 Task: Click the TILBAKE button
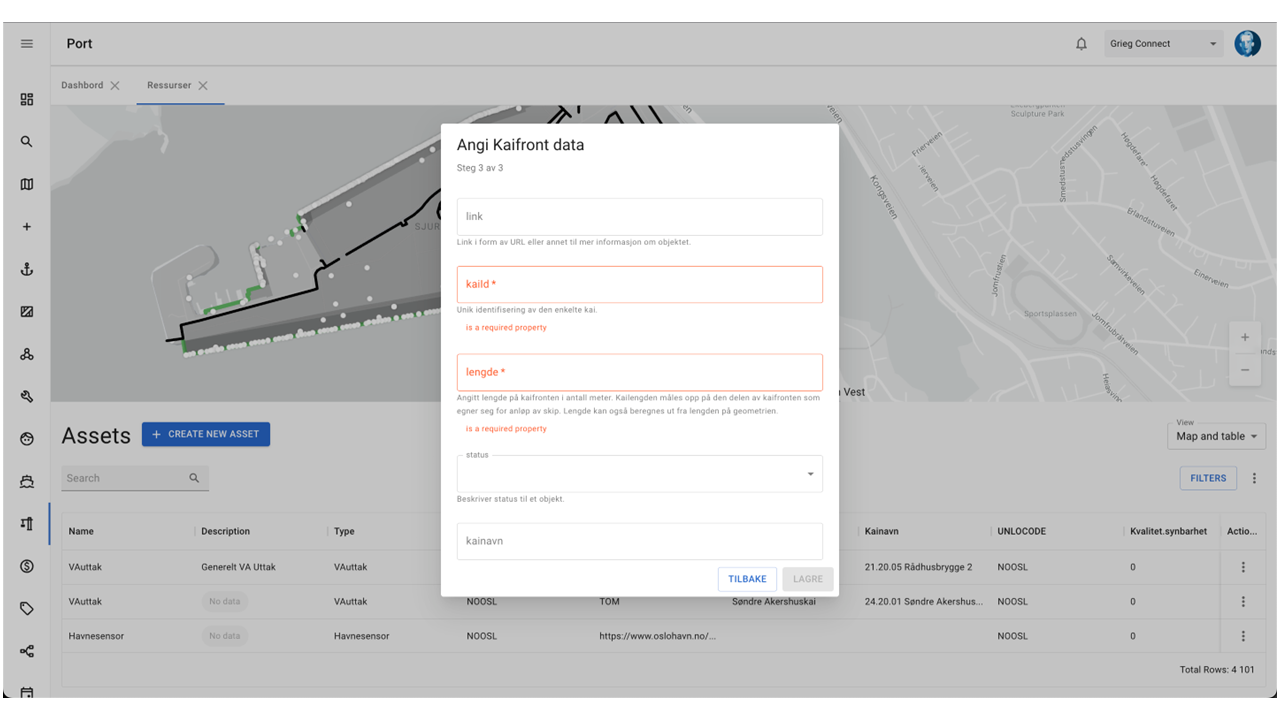(x=747, y=579)
